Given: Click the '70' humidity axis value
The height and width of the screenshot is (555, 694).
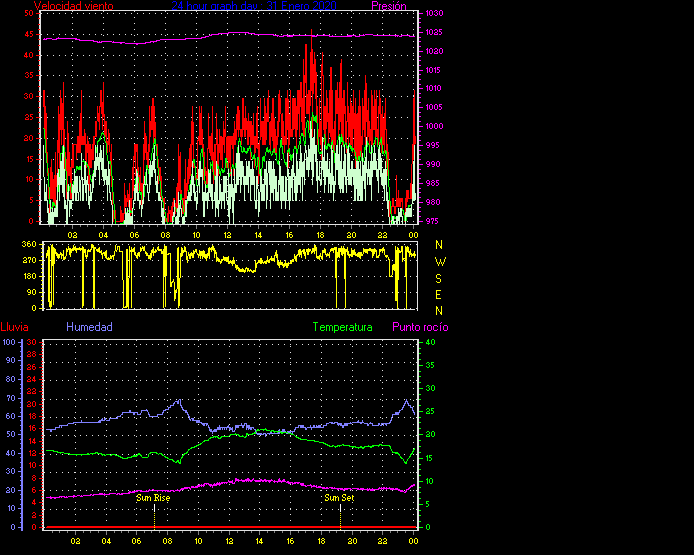Looking at the screenshot, I should coord(10,398).
